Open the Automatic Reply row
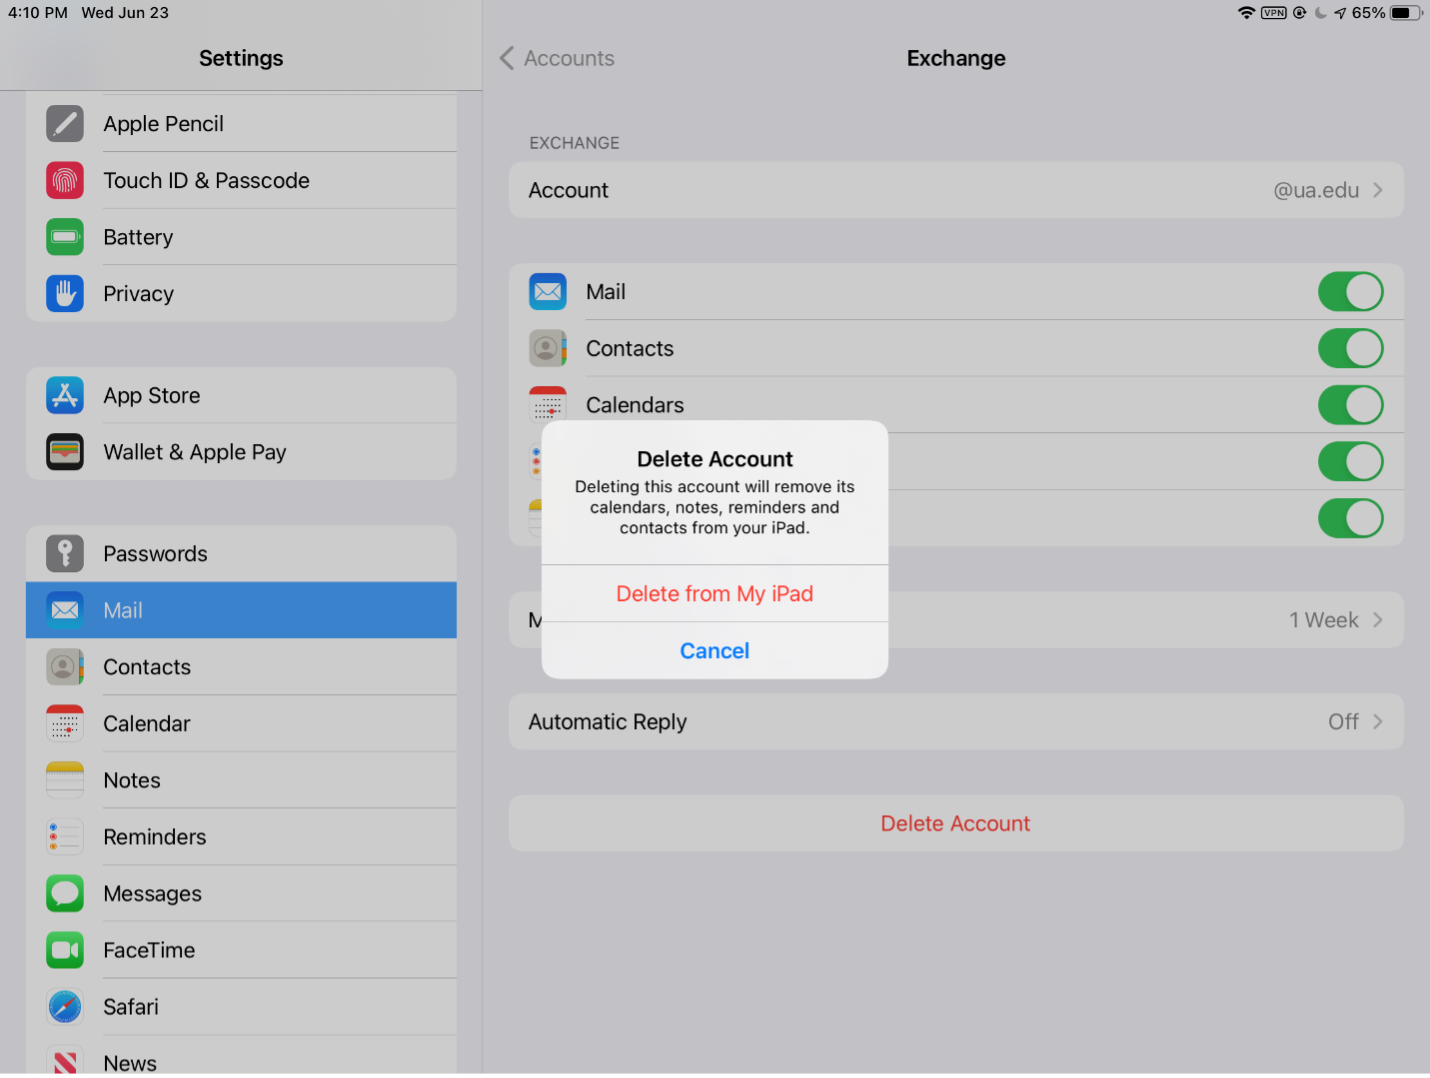Image resolution: width=1430 pixels, height=1078 pixels. 956,722
